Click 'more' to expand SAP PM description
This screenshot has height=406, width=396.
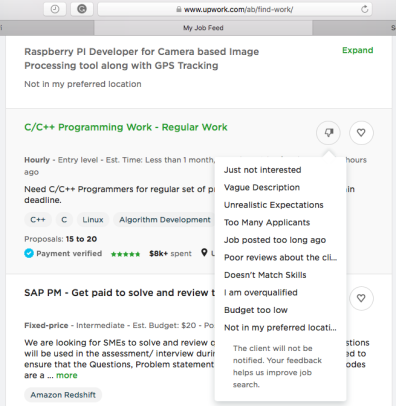tap(67, 375)
